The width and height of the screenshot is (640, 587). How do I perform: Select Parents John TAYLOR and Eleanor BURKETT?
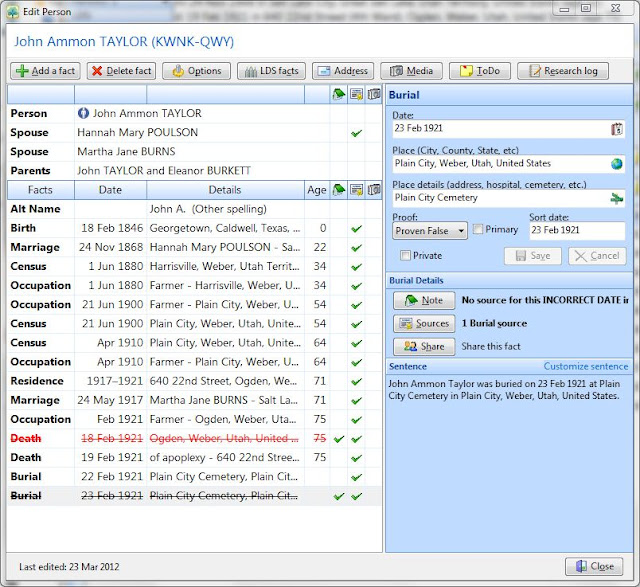(194, 171)
